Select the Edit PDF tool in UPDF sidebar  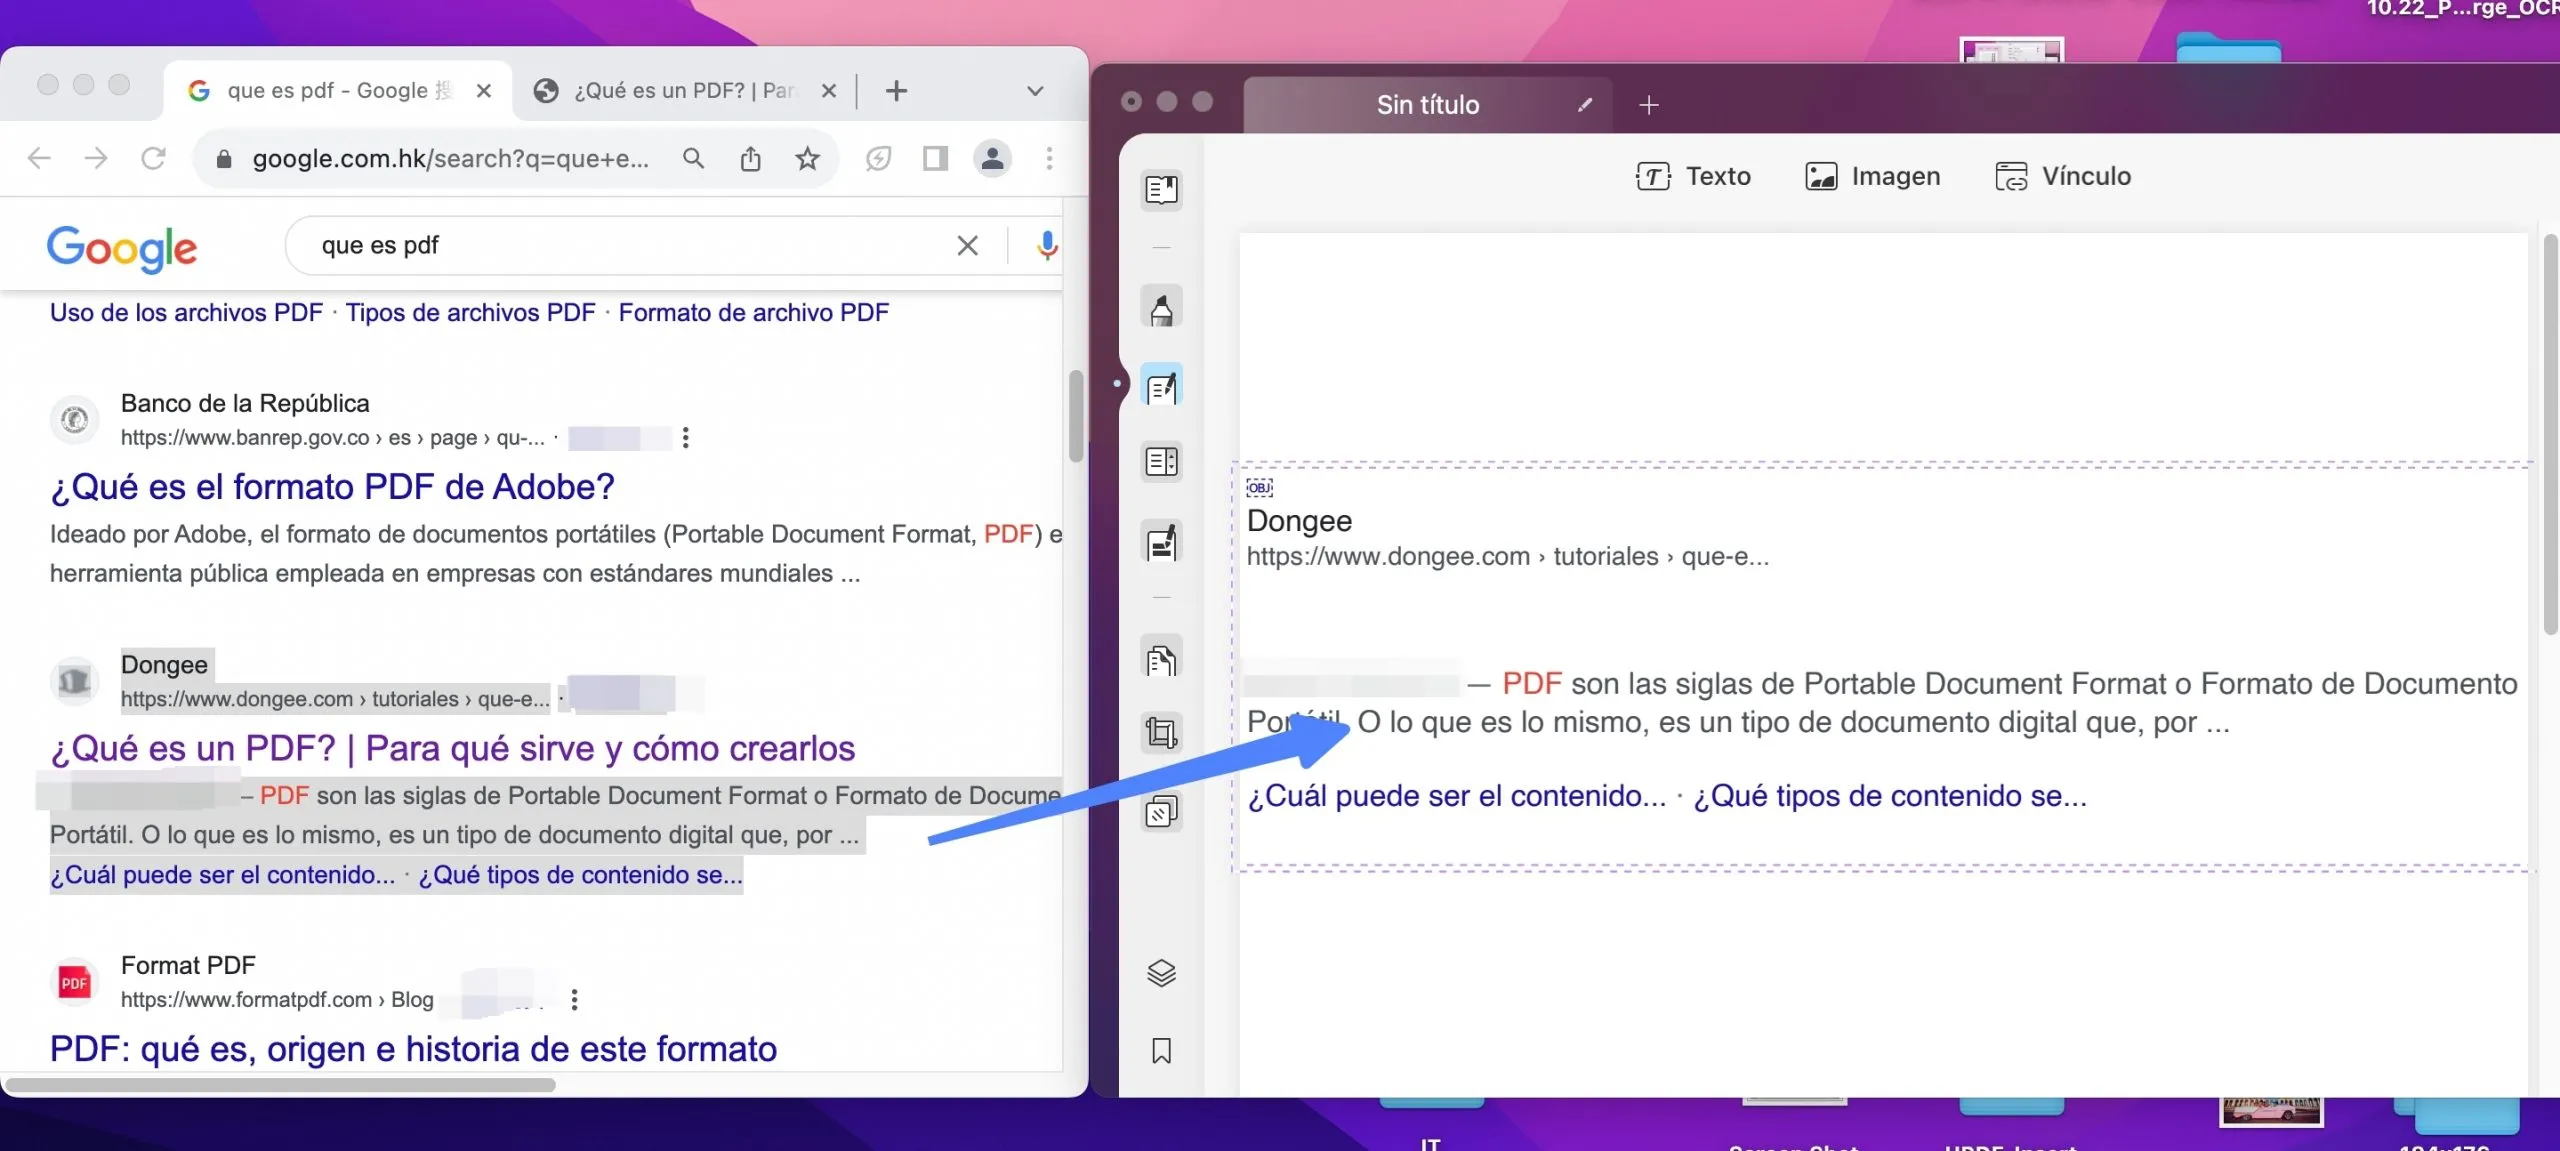1161,386
